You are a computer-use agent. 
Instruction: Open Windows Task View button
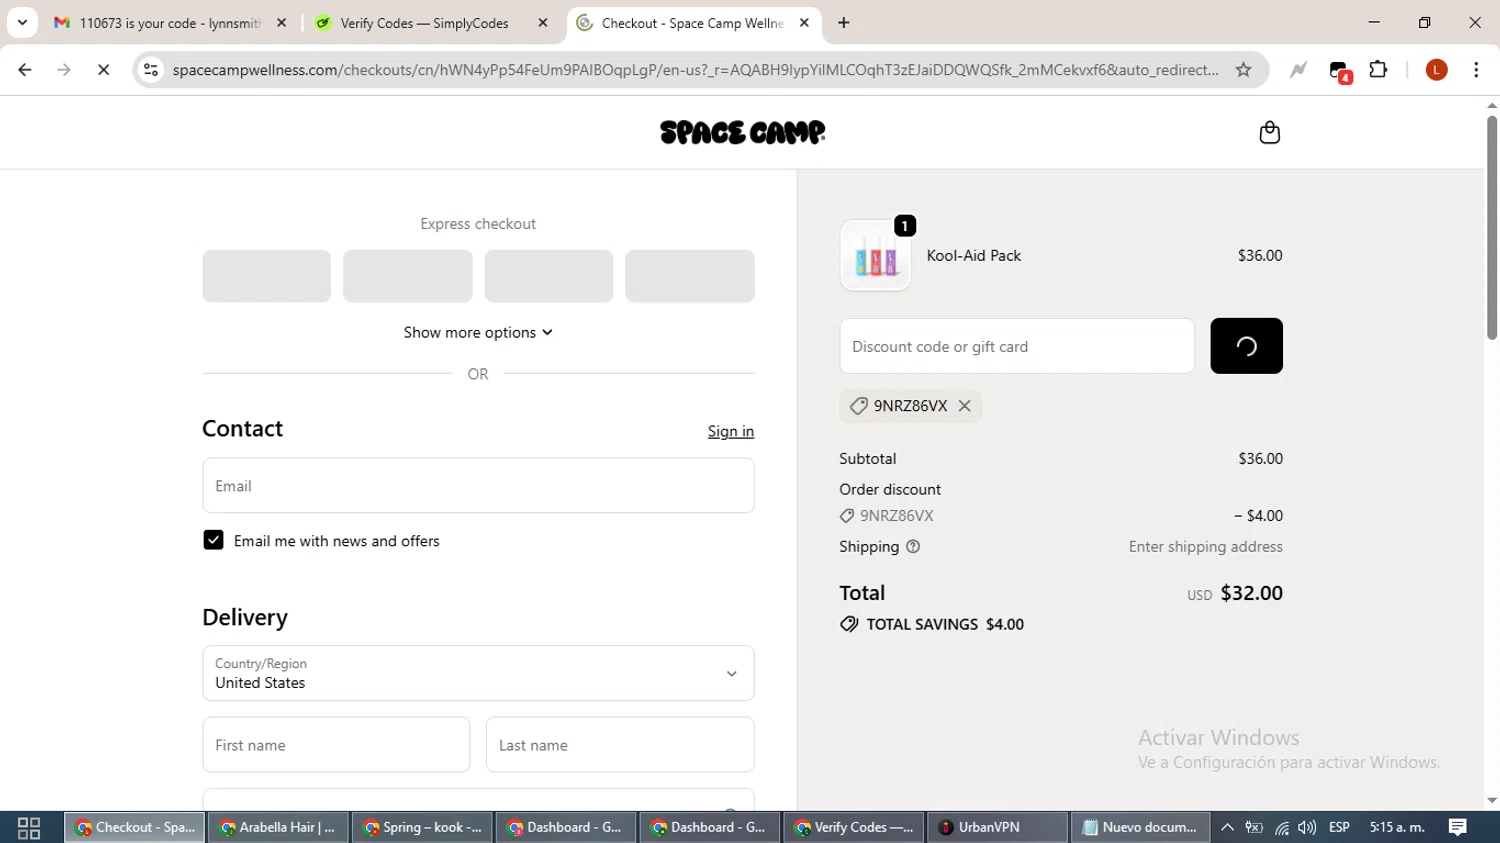tap(29, 827)
